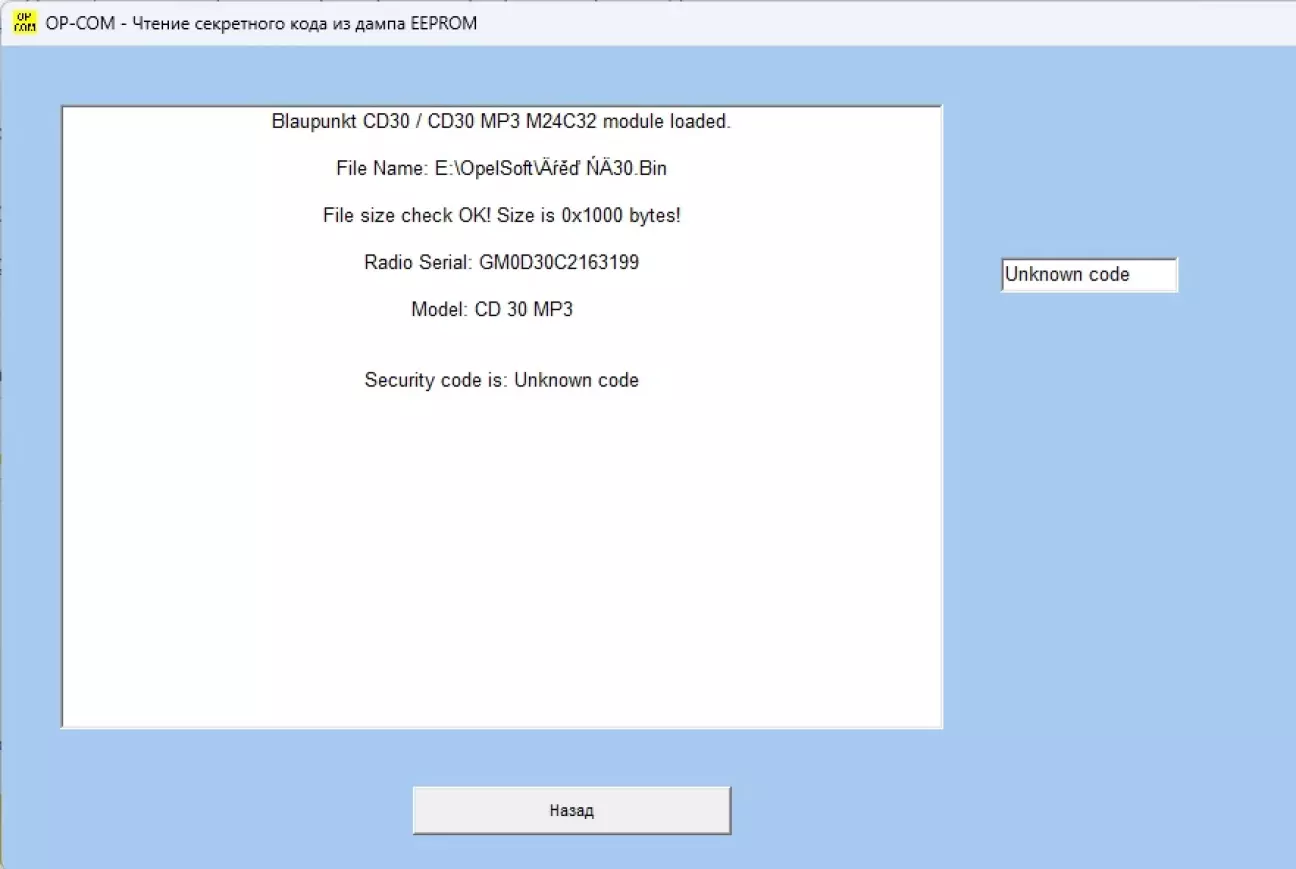
Task: Click the Security code is: Unknown code line
Action: coord(502,380)
